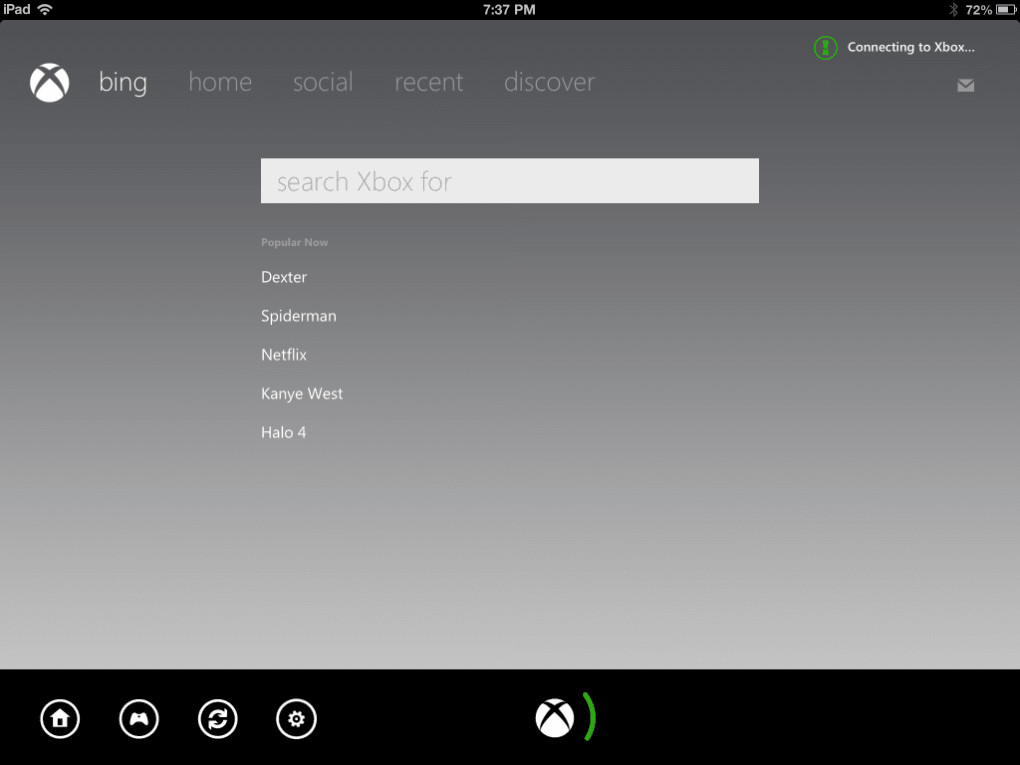Viewport: 1020px width, 765px height.
Task: Switch to the home tab
Action: pos(220,83)
